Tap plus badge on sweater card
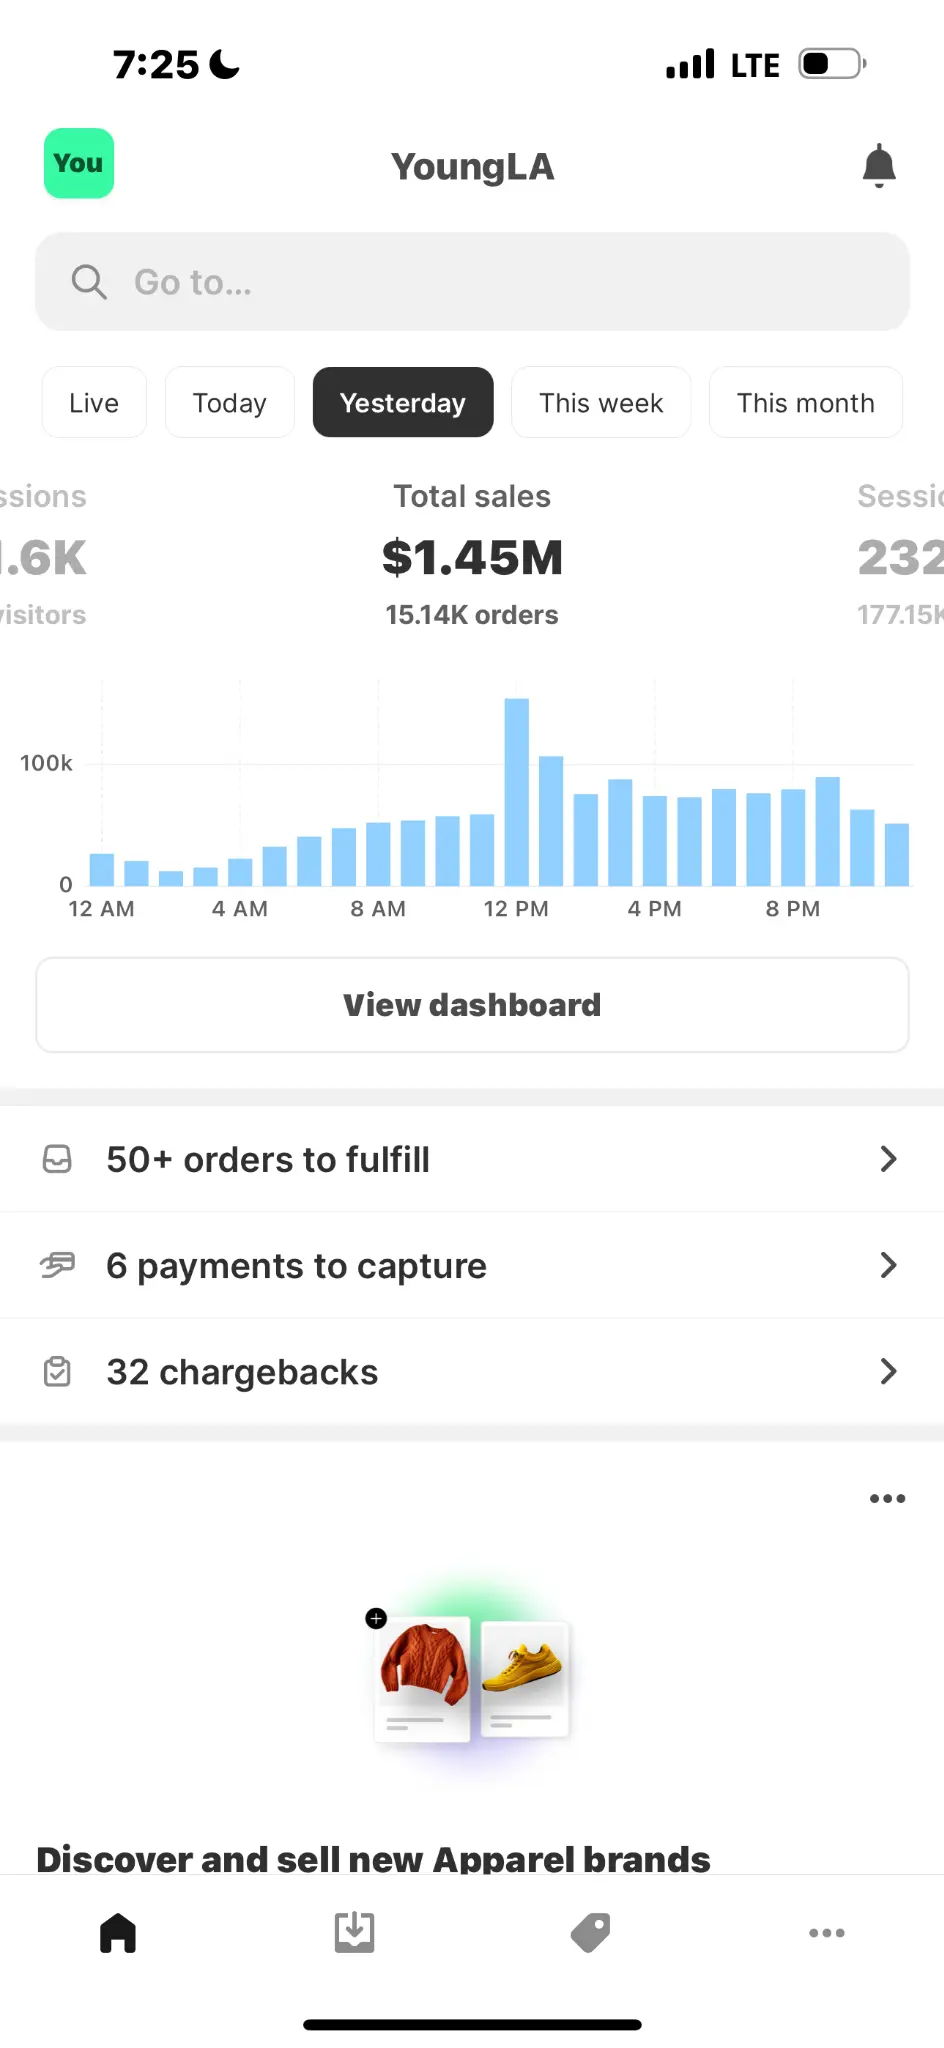 pos(376,1618)
